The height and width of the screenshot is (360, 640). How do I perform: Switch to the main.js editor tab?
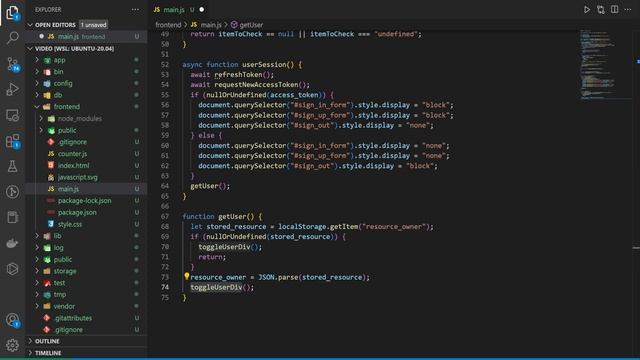174,9
